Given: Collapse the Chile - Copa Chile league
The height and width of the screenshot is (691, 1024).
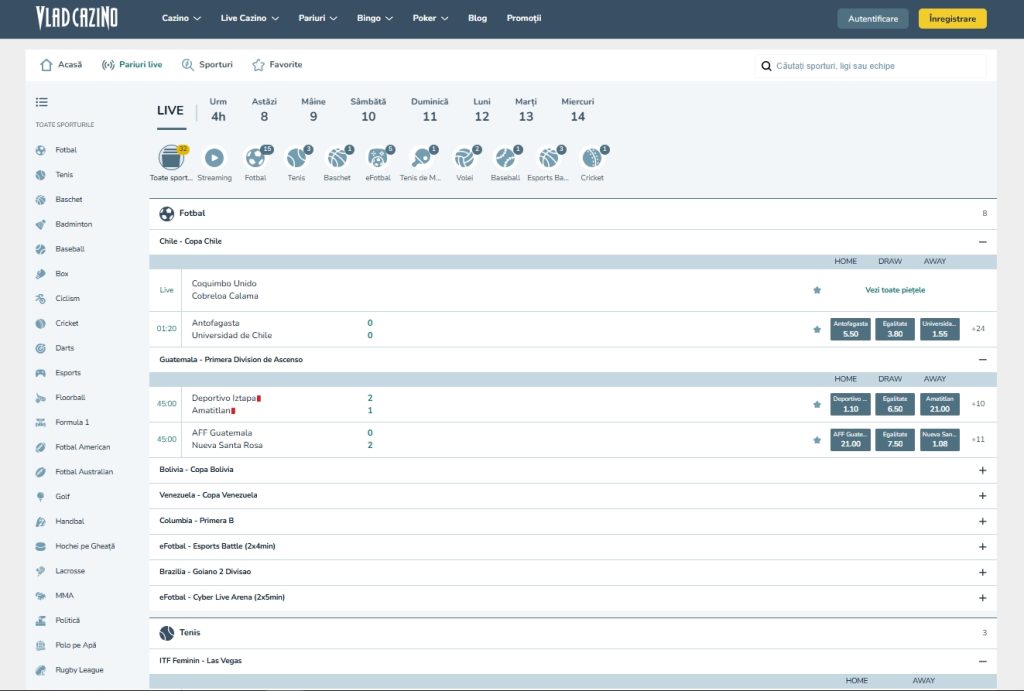Looking at the screenshot, I should pos(982,242).
